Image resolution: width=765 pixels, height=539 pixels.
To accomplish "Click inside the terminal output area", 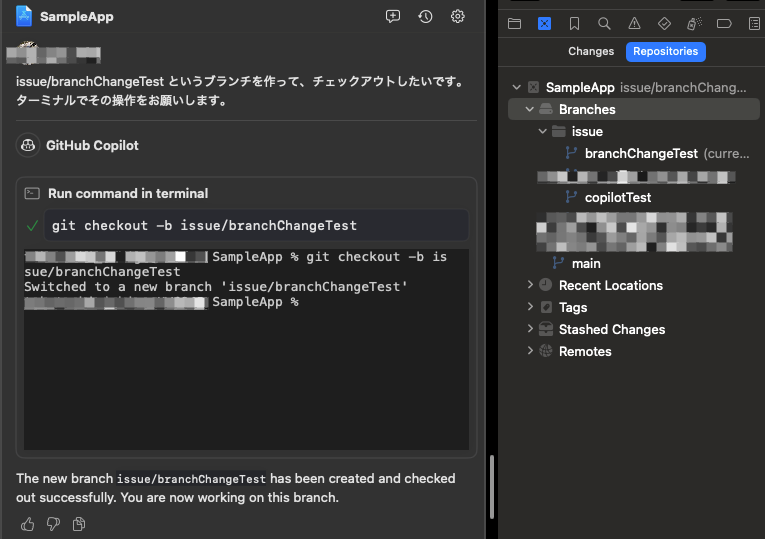I will (x=246, y=349).
